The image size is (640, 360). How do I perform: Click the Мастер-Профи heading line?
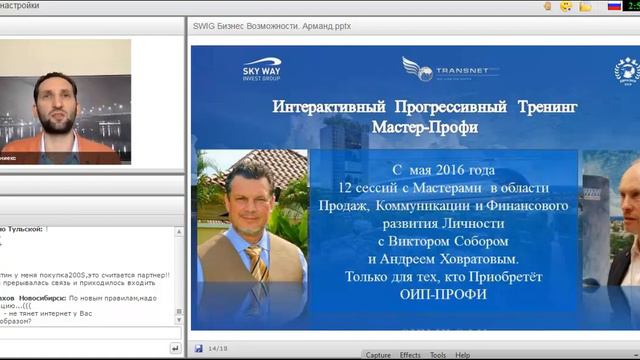click(x=424, y=127)
